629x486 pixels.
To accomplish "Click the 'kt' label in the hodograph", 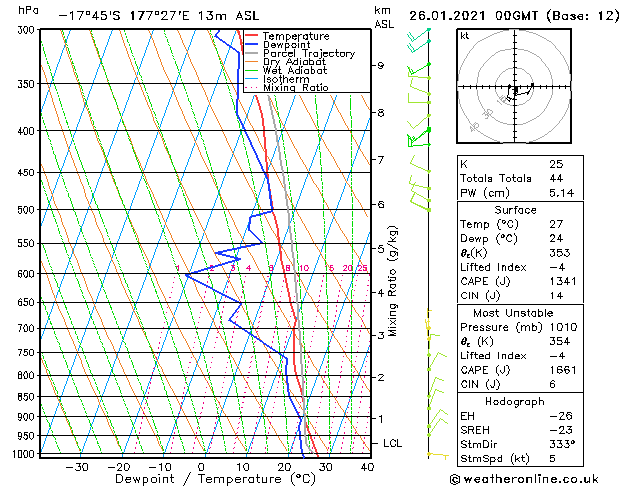I will pos(465,36).
